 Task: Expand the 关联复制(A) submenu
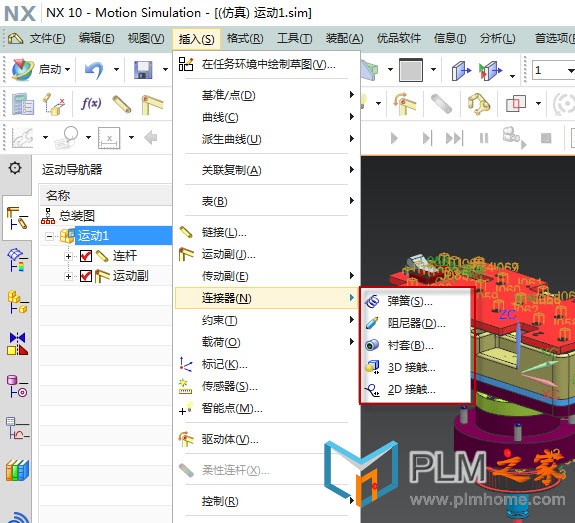[267, 170]
